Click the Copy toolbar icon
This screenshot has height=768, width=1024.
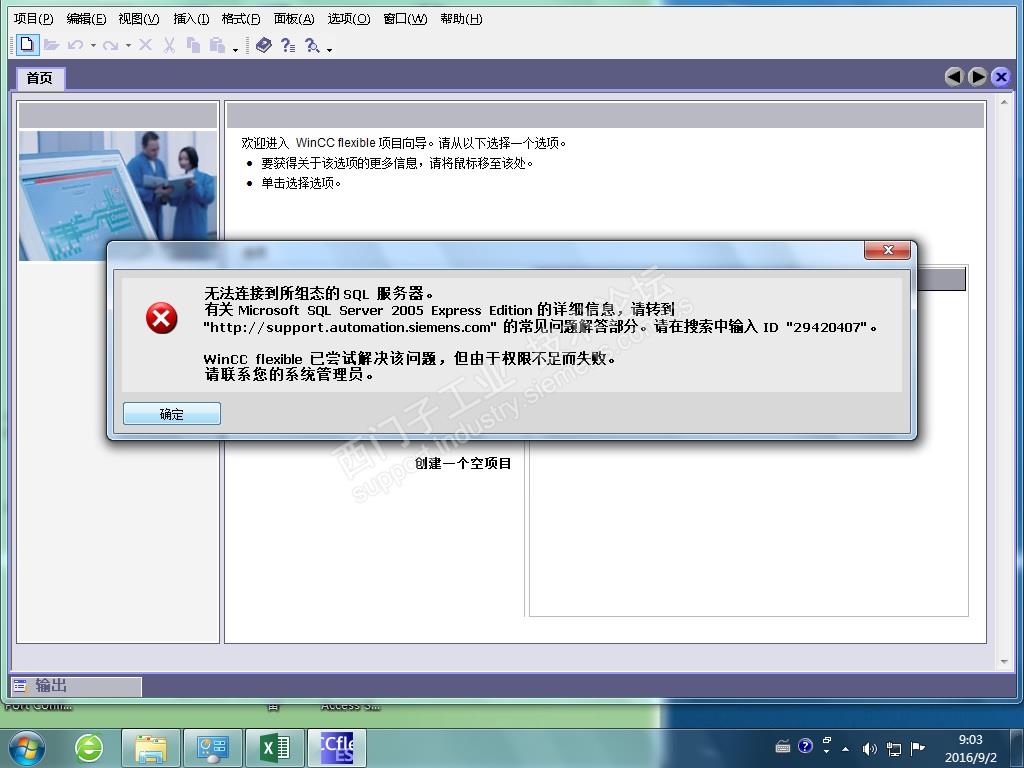[x=193, y=45]
